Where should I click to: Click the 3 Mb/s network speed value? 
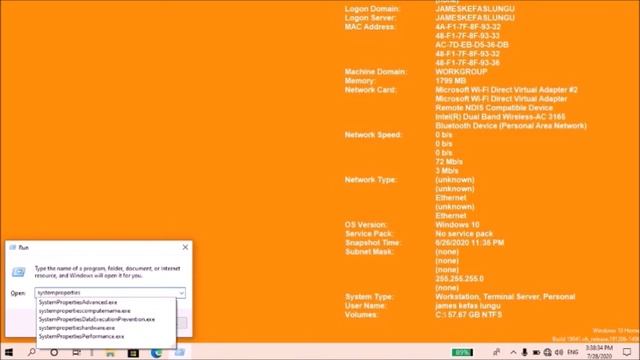pyautogui.click(x=447, y=171)
